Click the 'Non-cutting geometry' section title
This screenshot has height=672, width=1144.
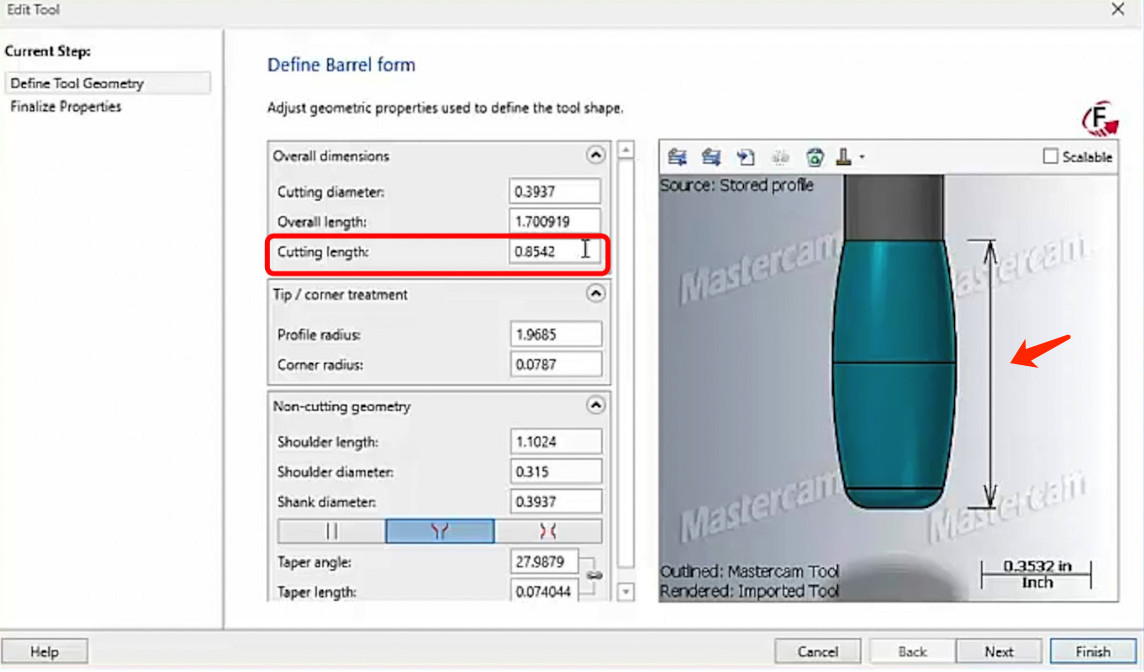(x=341, y=406)
